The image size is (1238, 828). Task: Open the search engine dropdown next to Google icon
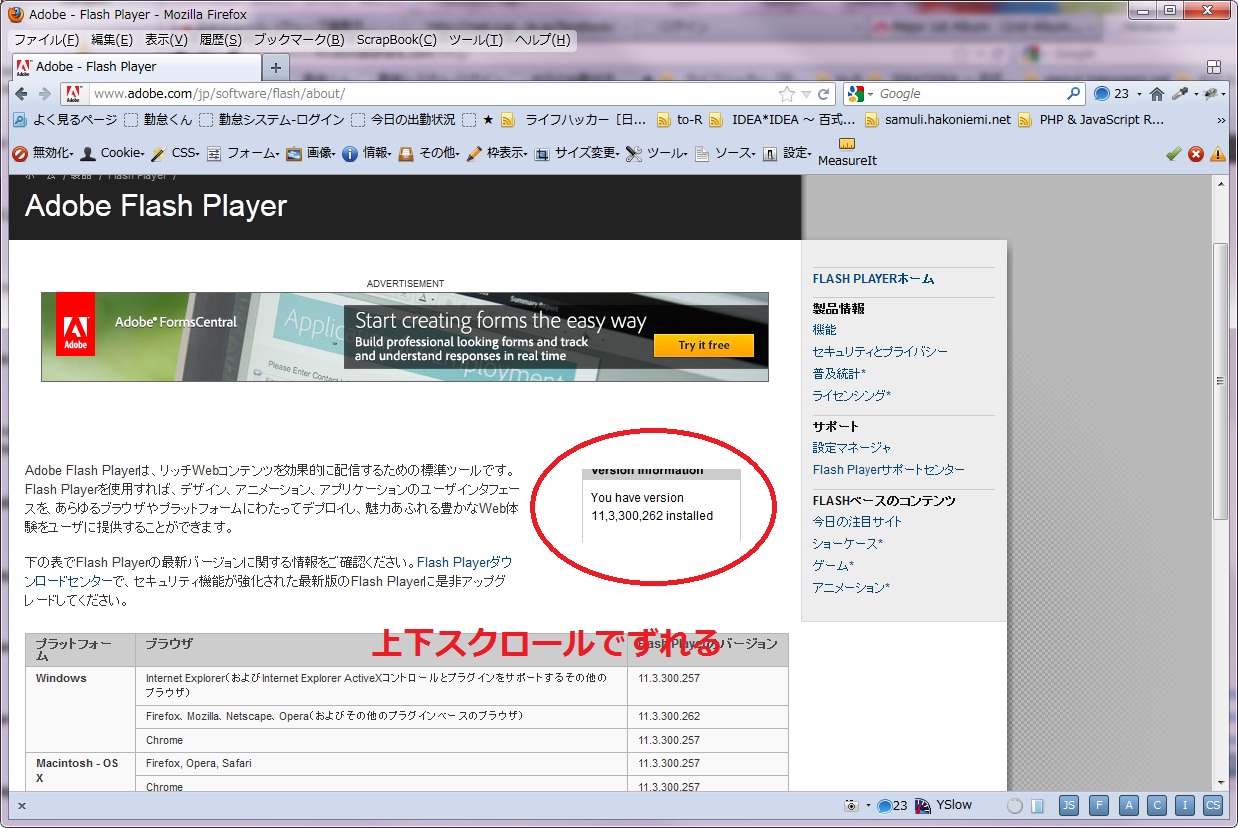click(871, 94)
